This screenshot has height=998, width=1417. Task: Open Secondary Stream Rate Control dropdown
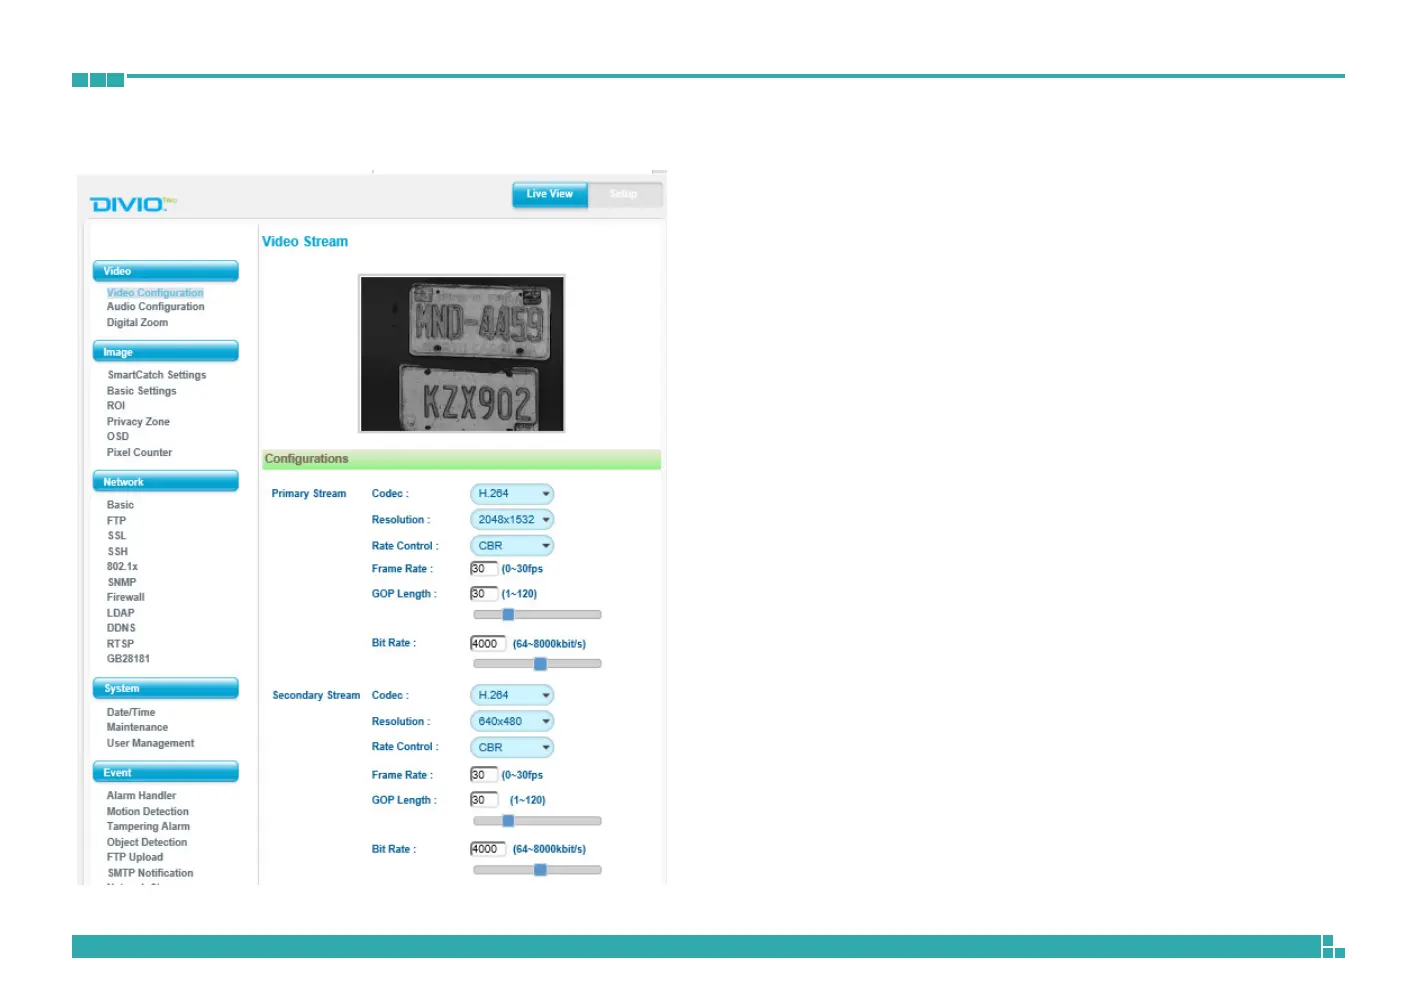tap(512, 748)
